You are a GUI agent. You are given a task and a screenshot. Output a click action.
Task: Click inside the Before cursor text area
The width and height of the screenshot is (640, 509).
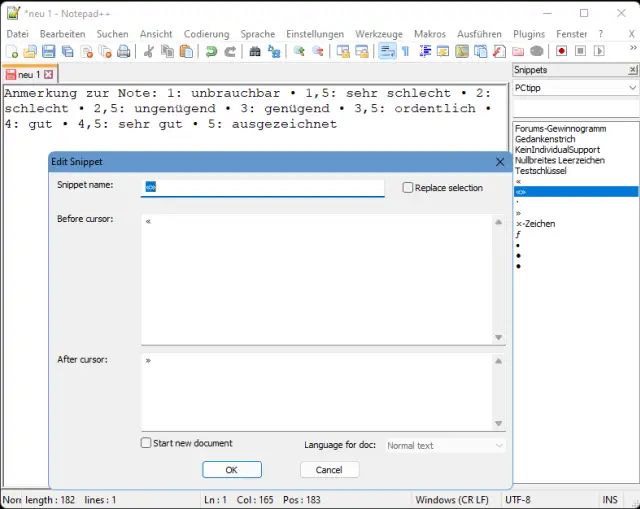click(x=317, y=279)
